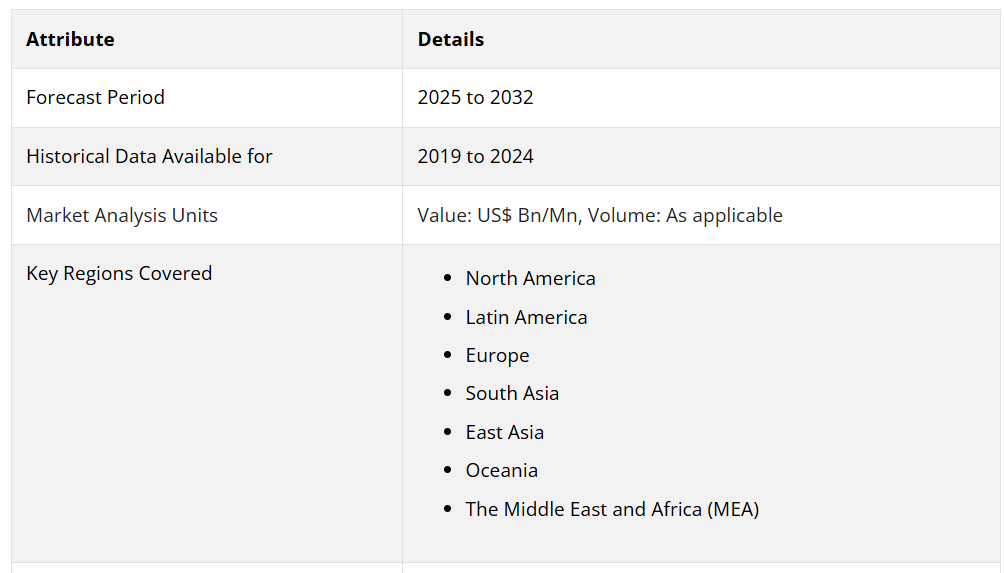This screenshot has width=1004, height=573.
Task: Click Oceania in the regions list
Action: click(501, 471)
